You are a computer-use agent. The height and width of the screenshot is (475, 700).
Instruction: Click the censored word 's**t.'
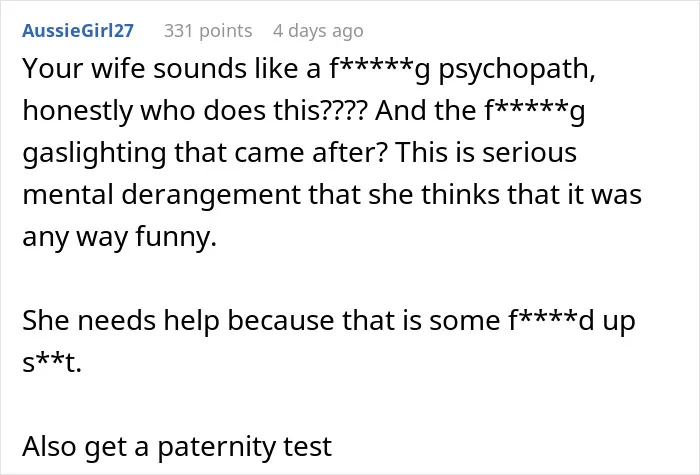point(52,363)
